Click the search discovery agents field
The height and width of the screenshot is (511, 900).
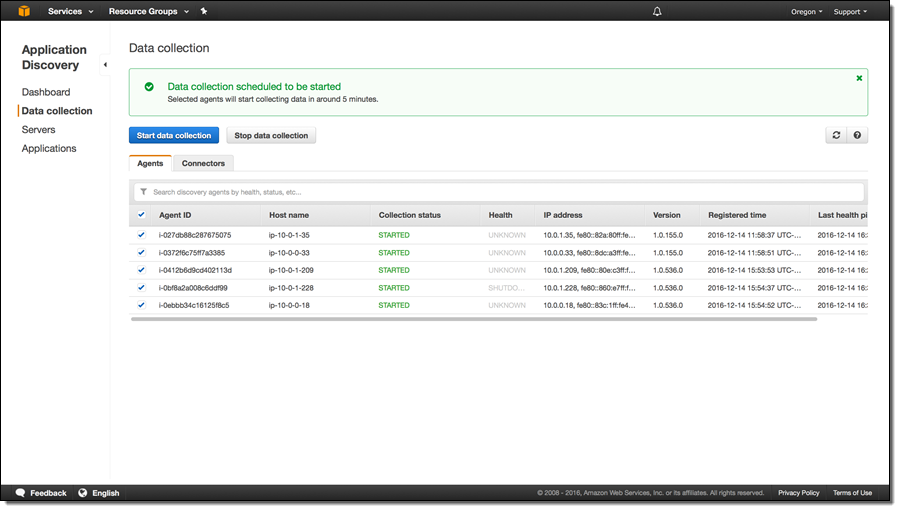[x=500, y=192]
